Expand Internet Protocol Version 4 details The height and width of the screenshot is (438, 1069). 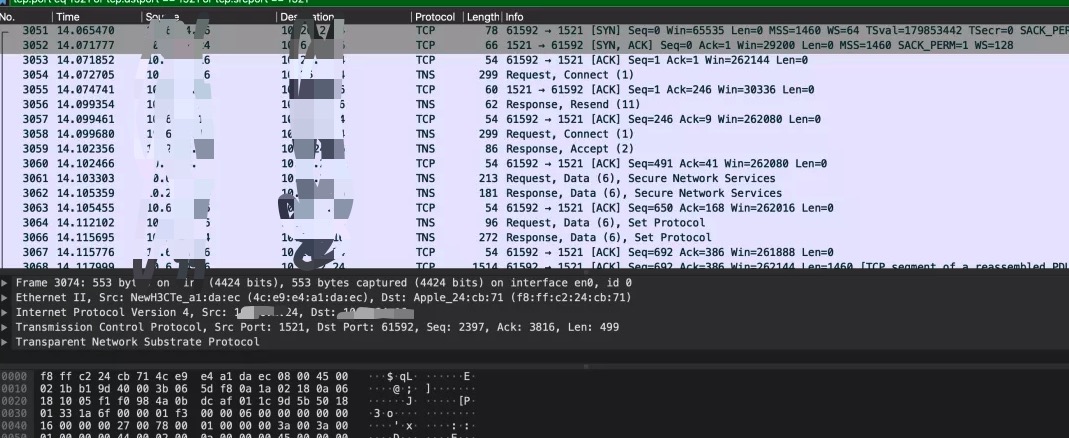[6, 313]
